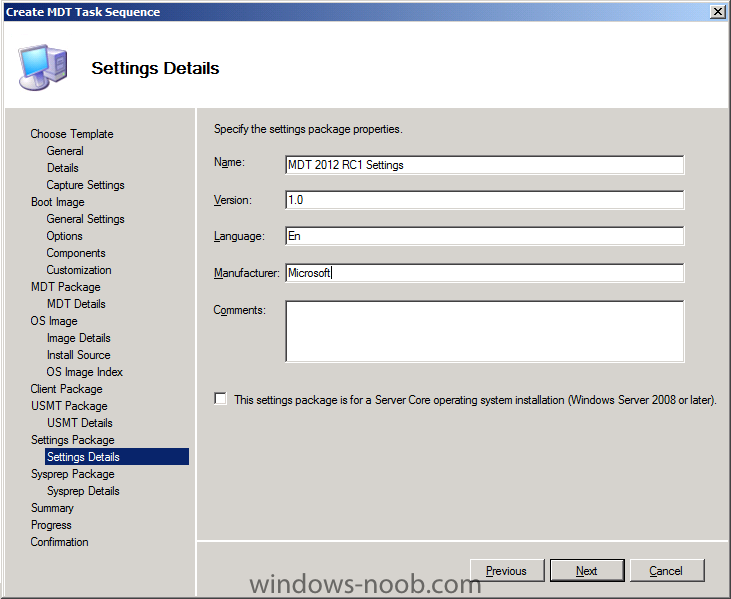Click the 'Settings Details' page heading
The width and height of the screenshot is (731, 599).
tap(155, 68)
